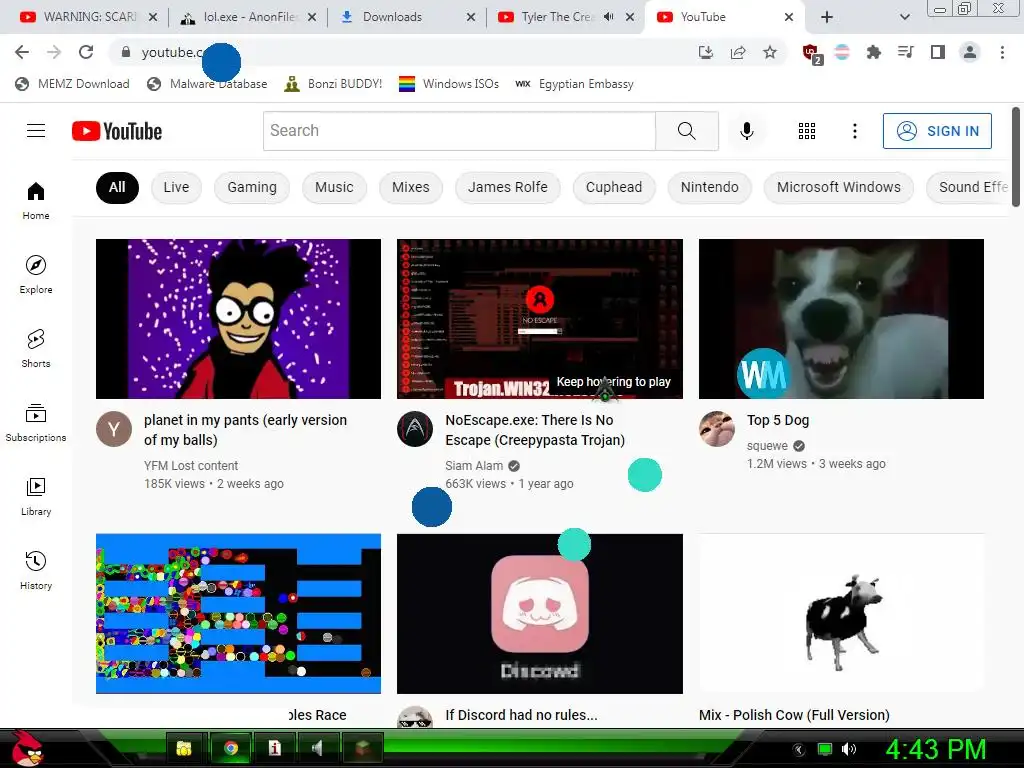
Task: Open the Malware Database bookmark
Action: (x=207, y=84)
